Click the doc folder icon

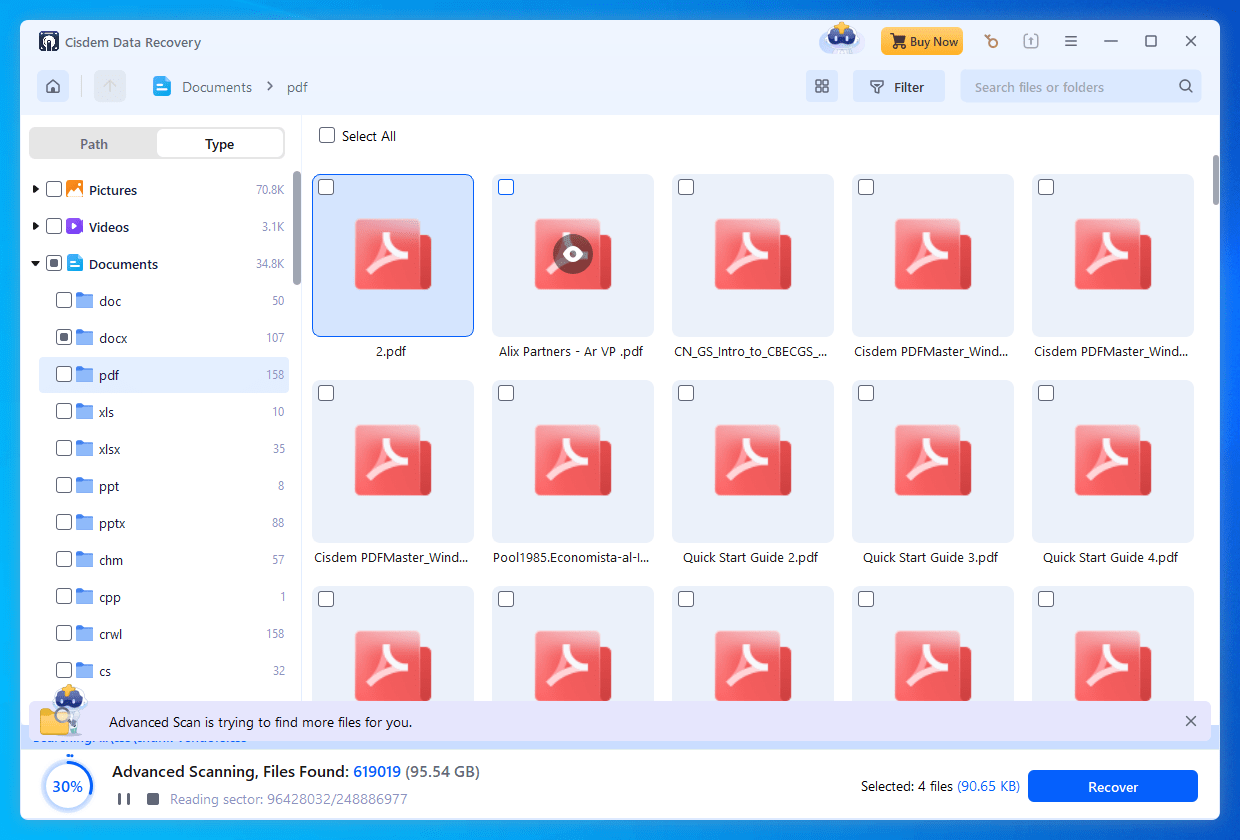click(84, 300)
